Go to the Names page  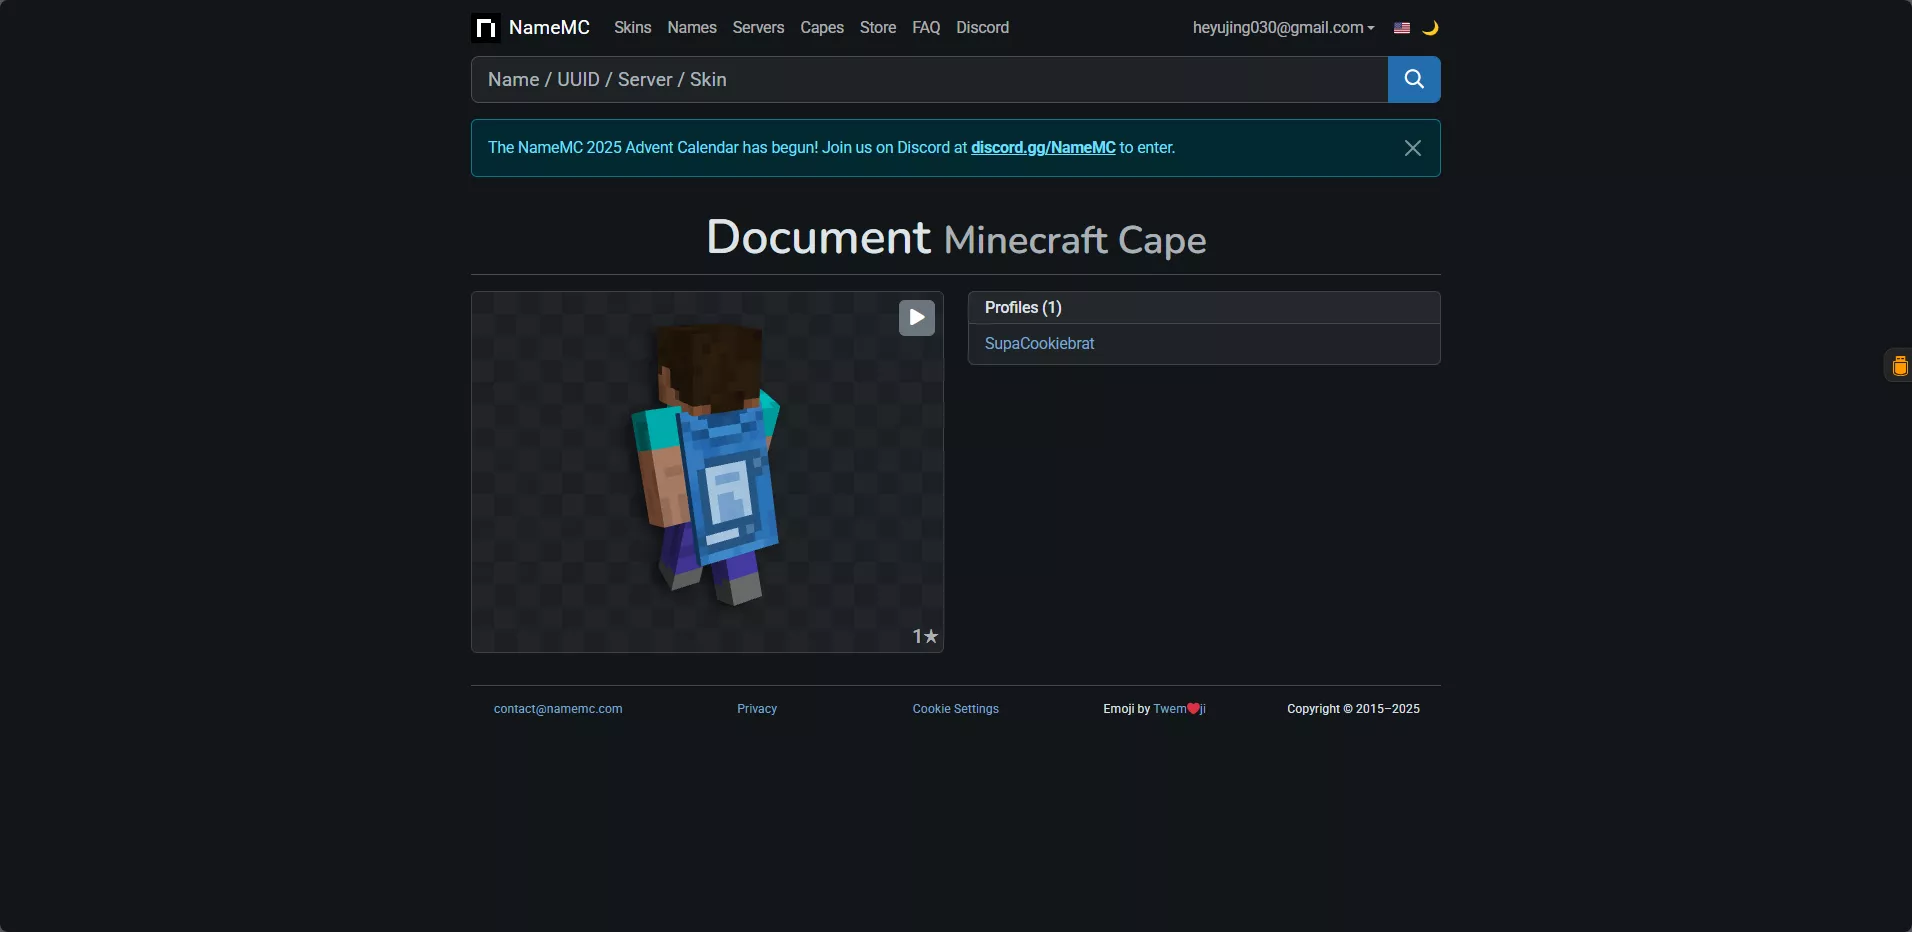tap(692, 28)
